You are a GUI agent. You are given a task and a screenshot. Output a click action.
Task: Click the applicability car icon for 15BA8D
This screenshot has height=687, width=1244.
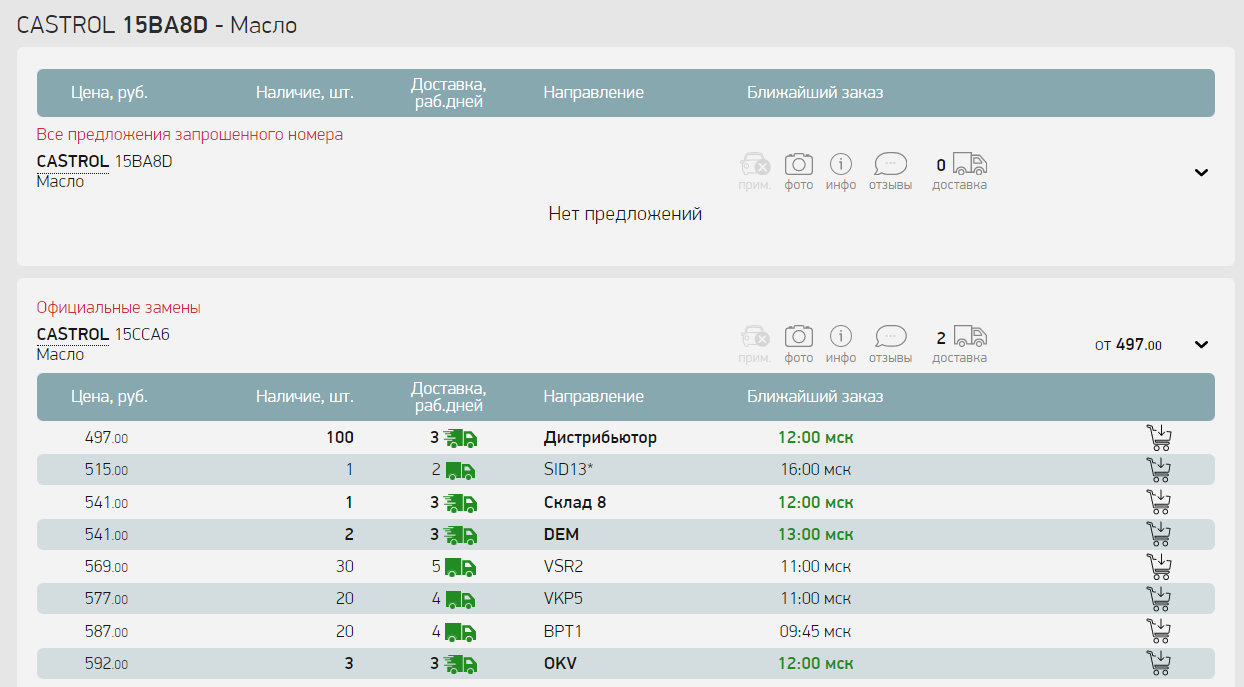pyautogui.click(x=755, y=164)
